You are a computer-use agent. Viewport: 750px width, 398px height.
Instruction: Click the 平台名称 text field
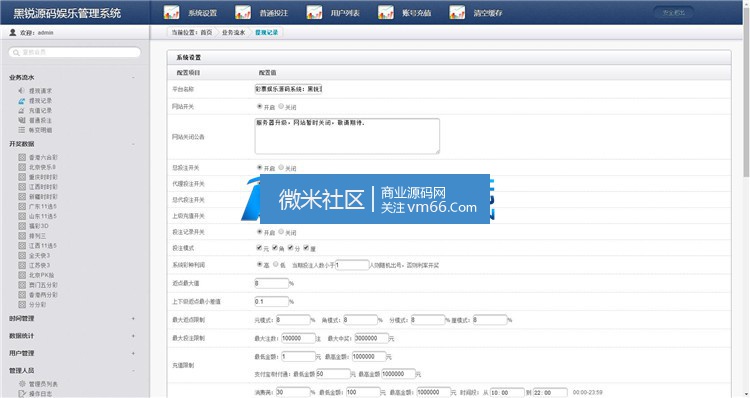288,88
